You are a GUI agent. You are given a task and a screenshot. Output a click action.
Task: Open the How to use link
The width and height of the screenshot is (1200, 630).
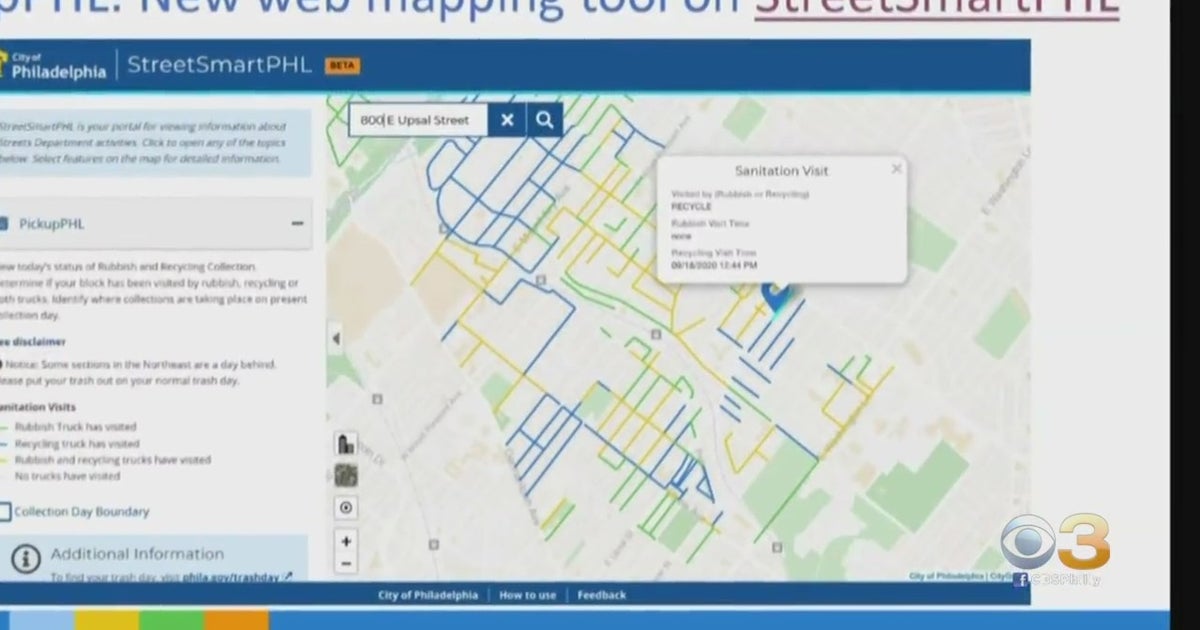(527, 595)
